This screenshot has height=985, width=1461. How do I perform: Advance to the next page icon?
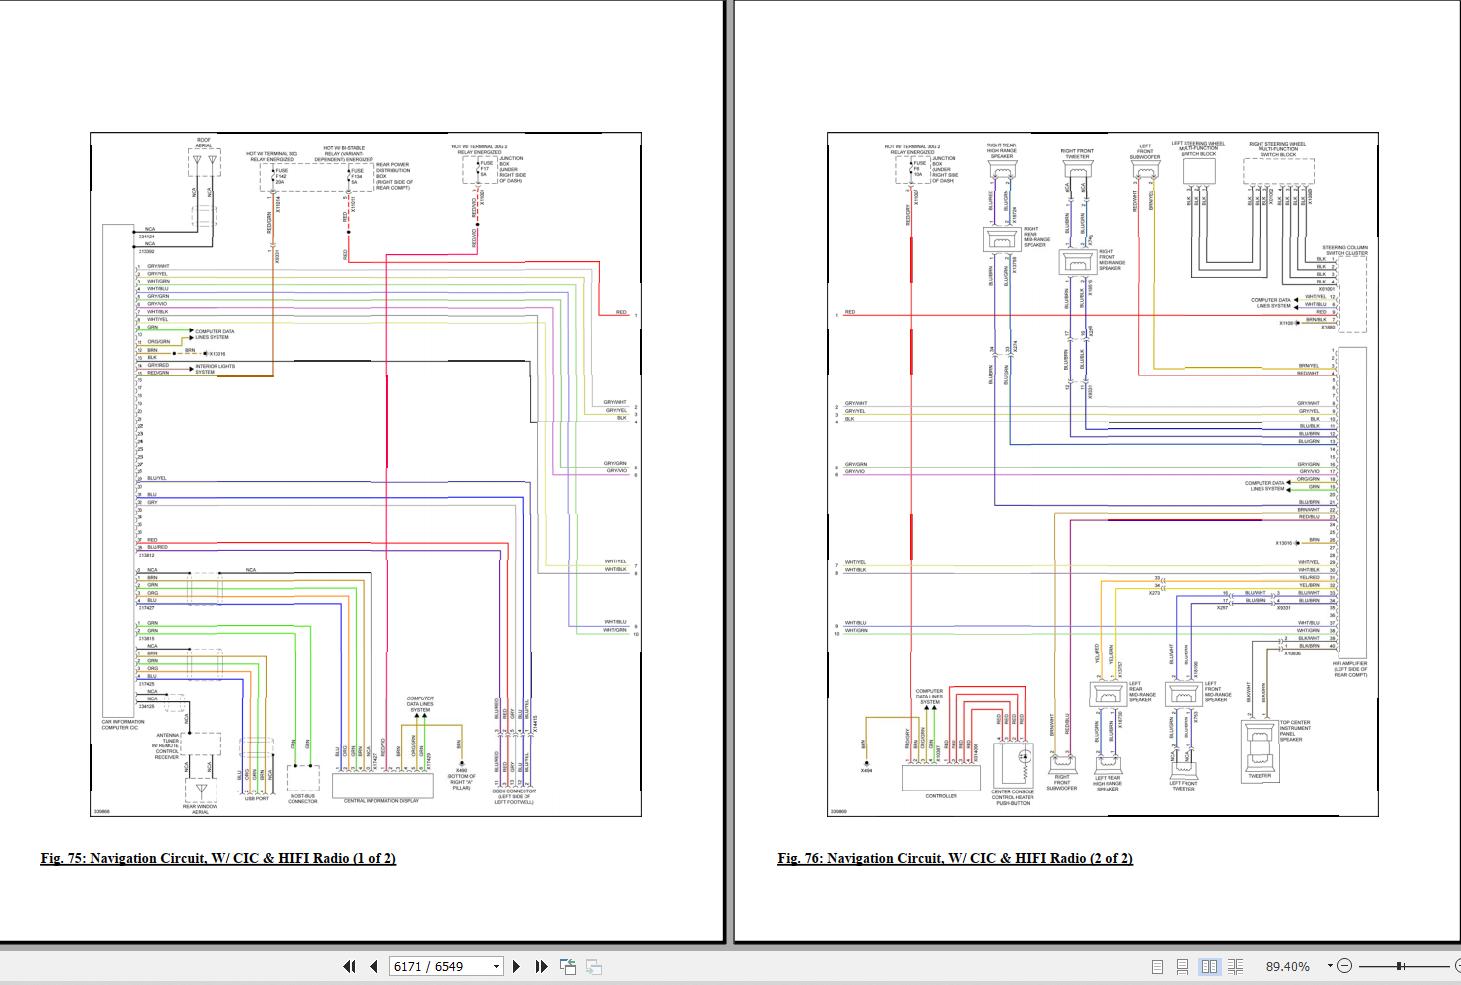pos(517,966)
